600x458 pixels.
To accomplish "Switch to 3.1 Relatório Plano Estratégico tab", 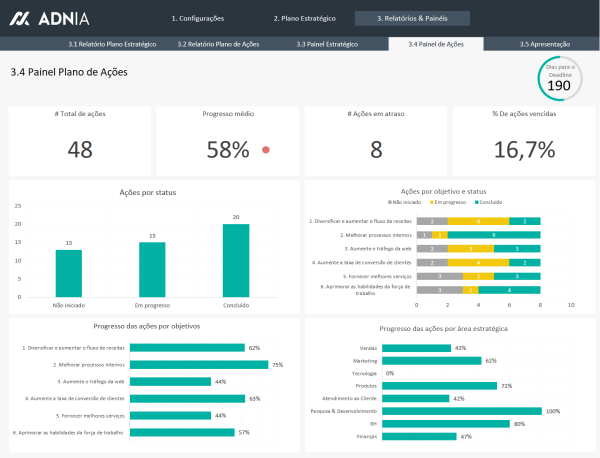I will [112, 45].
